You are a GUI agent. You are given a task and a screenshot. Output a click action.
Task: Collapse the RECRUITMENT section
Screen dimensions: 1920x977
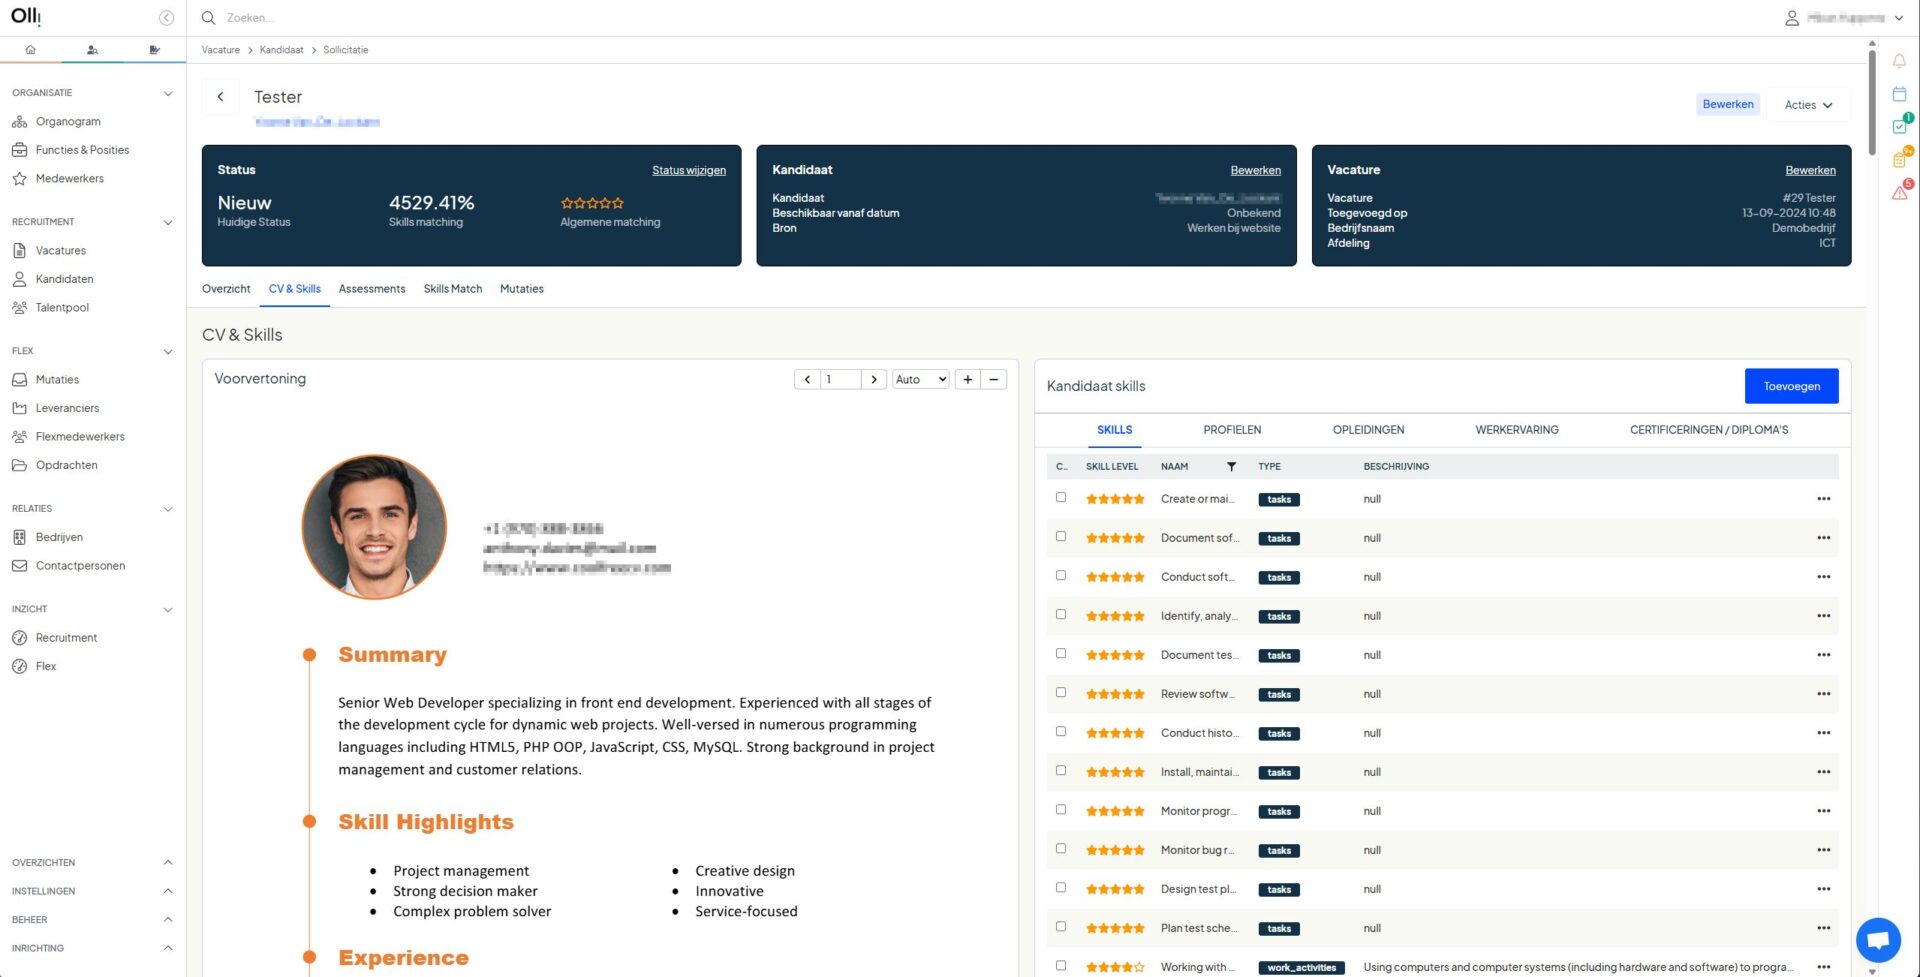pyautogui.click(x=168, y=222)
